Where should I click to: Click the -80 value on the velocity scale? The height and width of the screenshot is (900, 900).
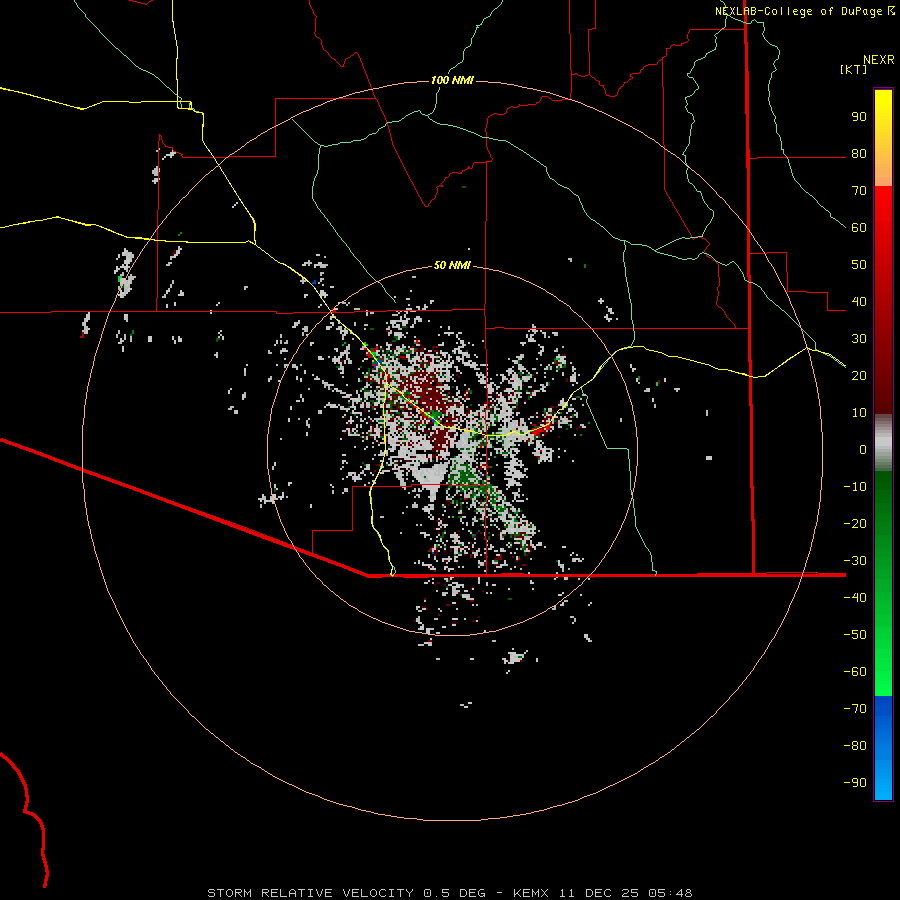(855, 746)
